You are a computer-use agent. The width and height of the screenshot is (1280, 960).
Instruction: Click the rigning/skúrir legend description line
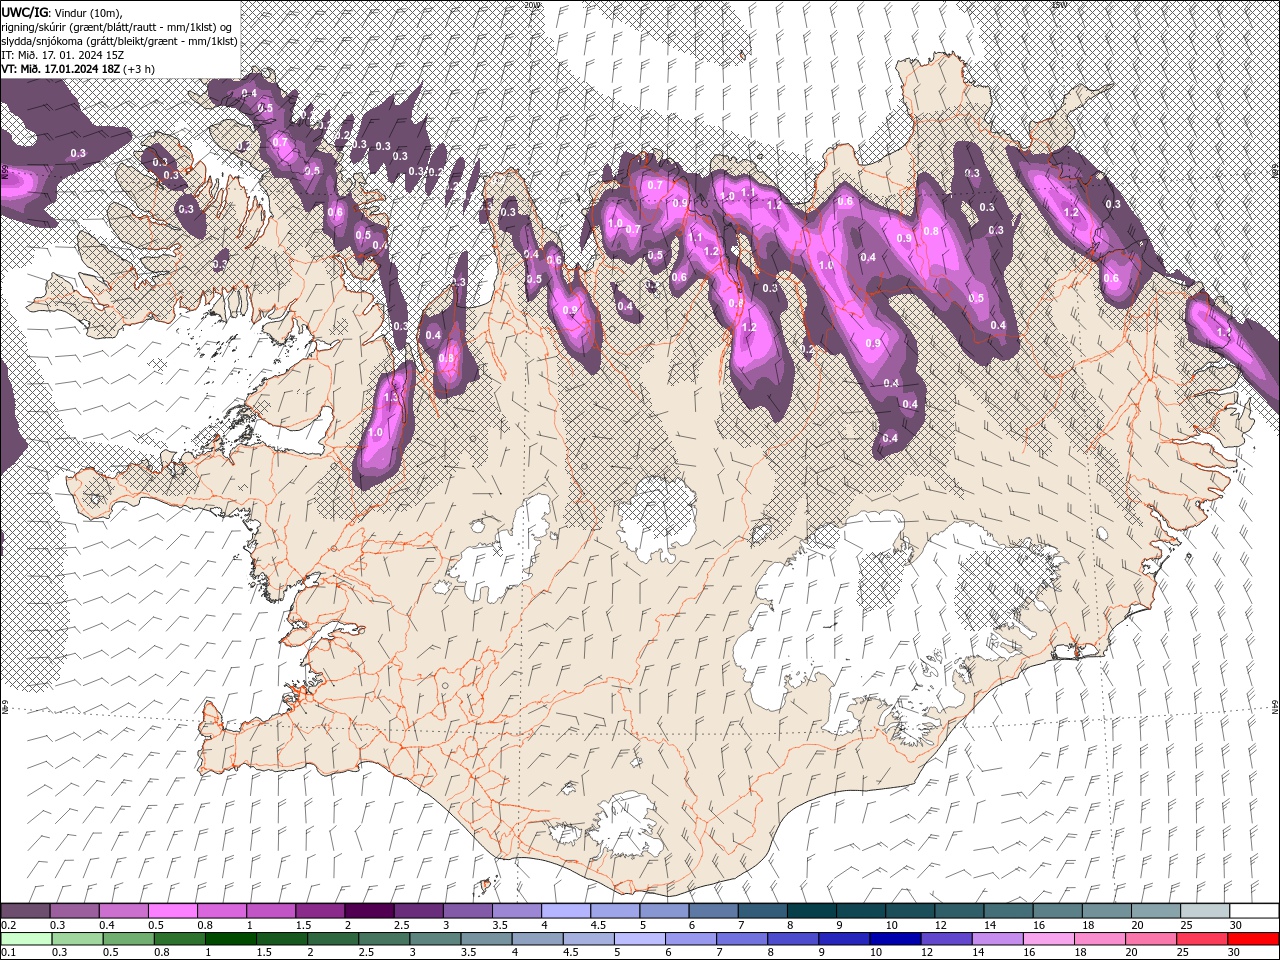coord(116,26)
